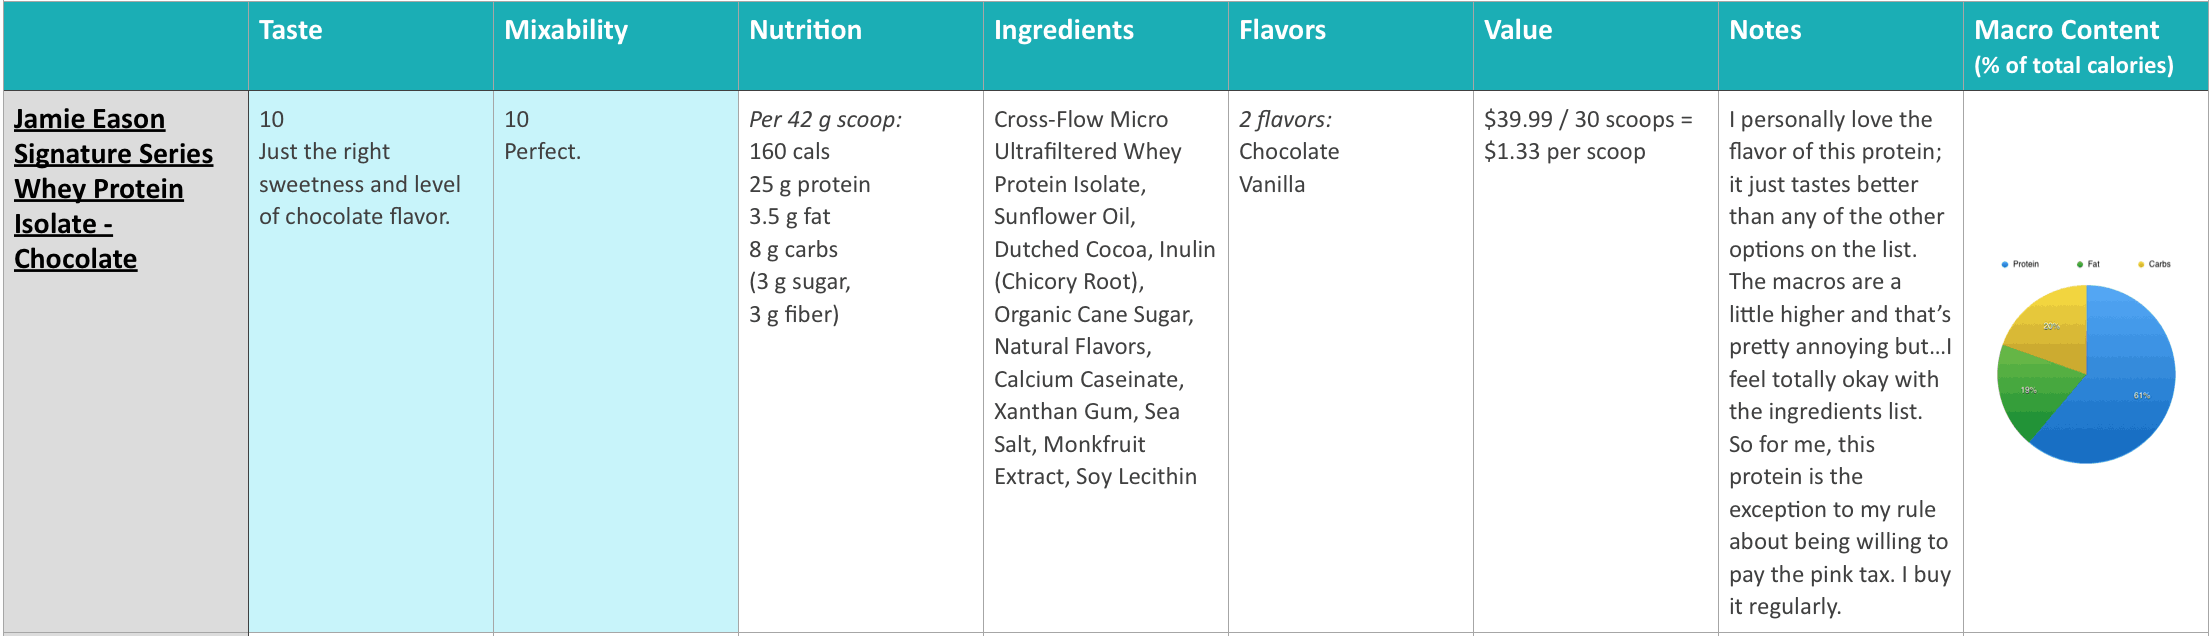Select the flavors cell with Chocolate Vanilla
2212x636 pixels.
pyautogui.click(x=1351, y=362)
